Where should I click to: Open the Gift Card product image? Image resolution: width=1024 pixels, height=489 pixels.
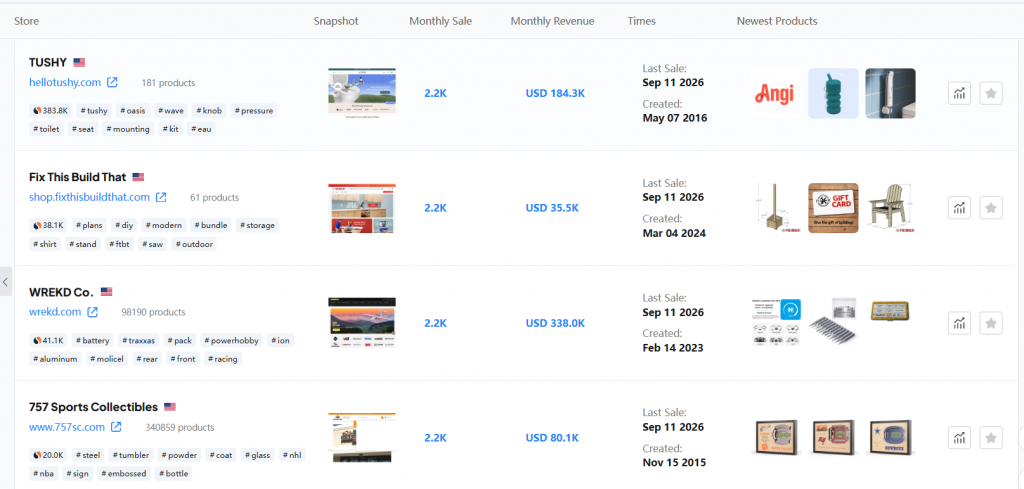coord(833,208)
